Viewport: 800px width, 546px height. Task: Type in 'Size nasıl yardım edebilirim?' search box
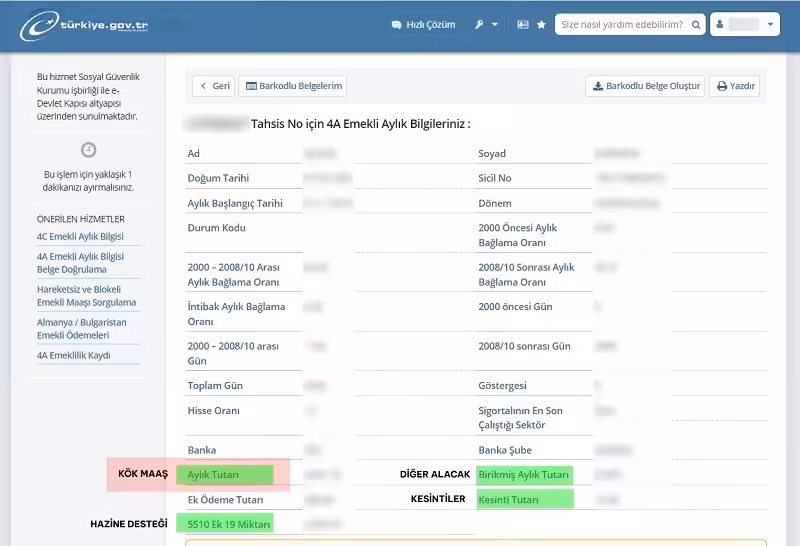(620, 25)
